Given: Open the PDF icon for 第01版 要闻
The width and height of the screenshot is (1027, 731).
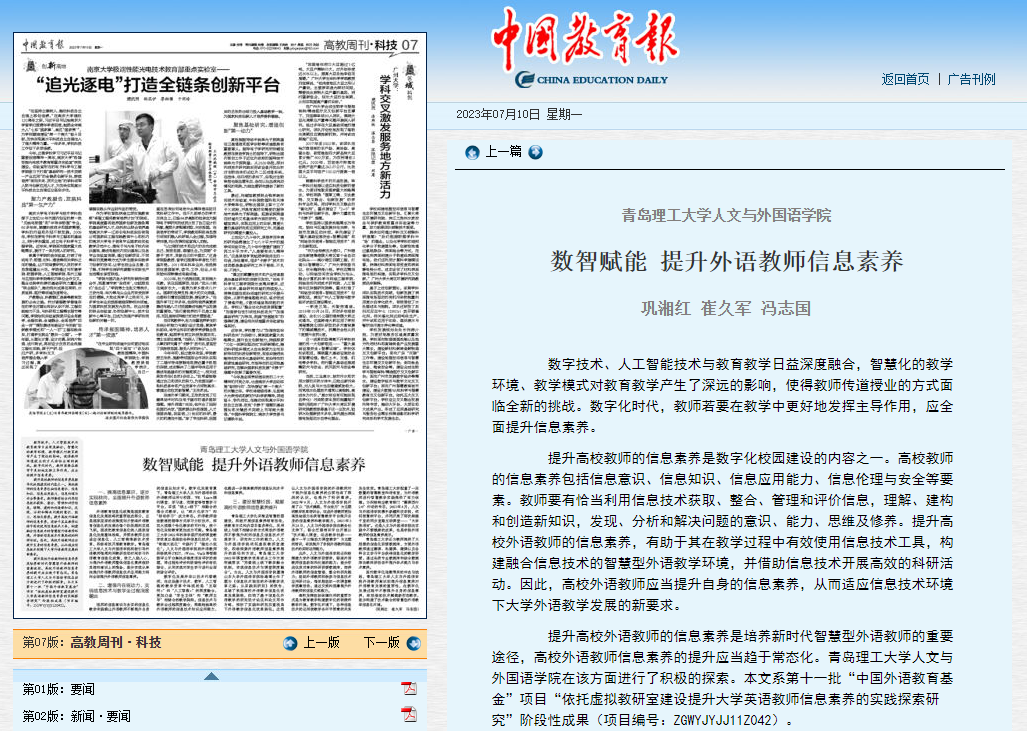Looking at the screenshot, I should (408, 688).
